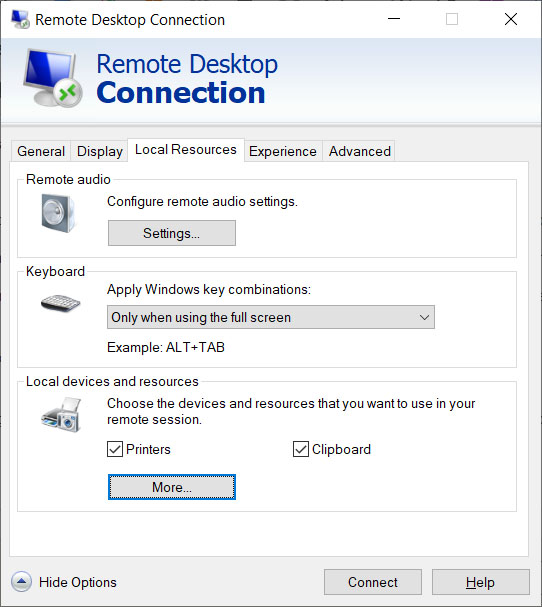Open Help button
Screen dimensions: 542x607
[x=480, y=582]
